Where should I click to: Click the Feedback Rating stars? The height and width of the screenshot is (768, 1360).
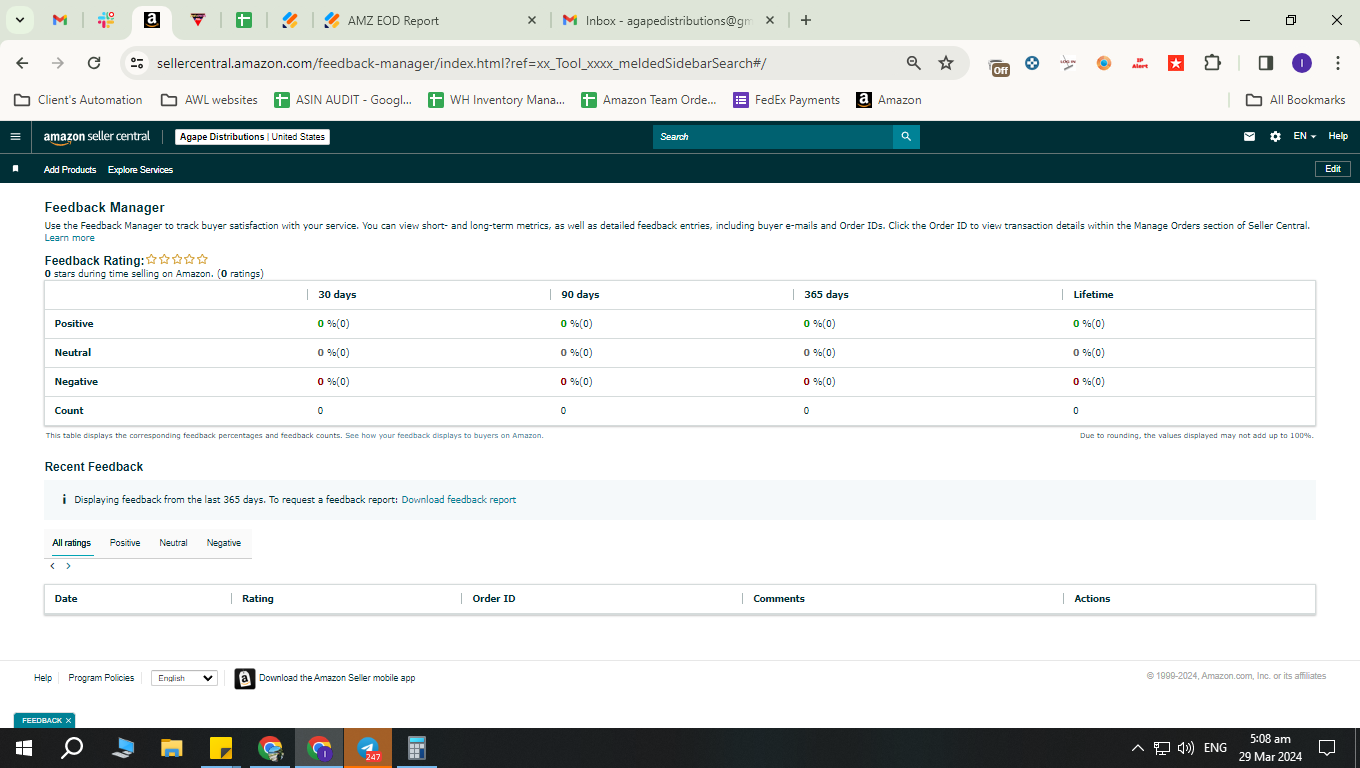[177, 260]
